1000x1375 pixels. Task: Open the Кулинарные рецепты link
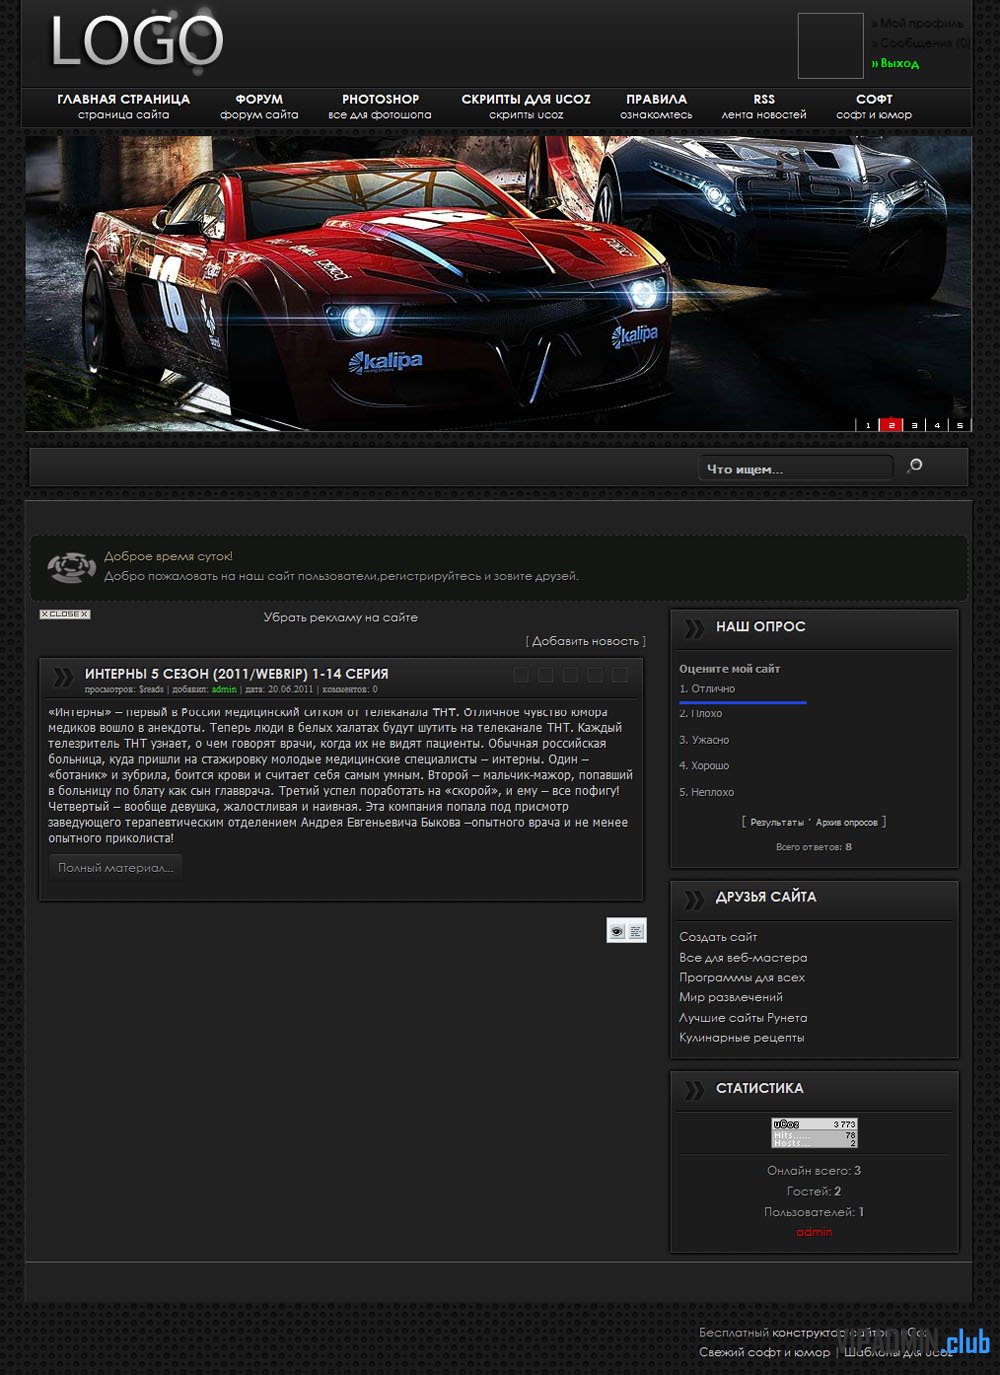pos(742,1037)
